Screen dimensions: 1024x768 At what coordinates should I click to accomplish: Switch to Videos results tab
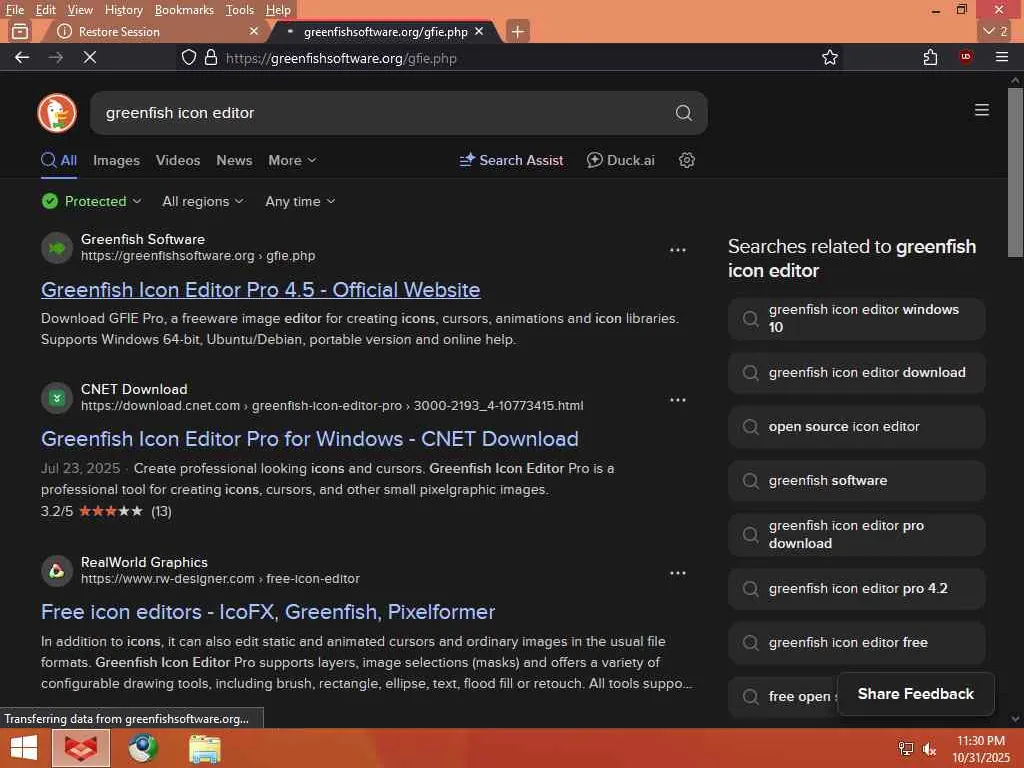coord(178,160)
